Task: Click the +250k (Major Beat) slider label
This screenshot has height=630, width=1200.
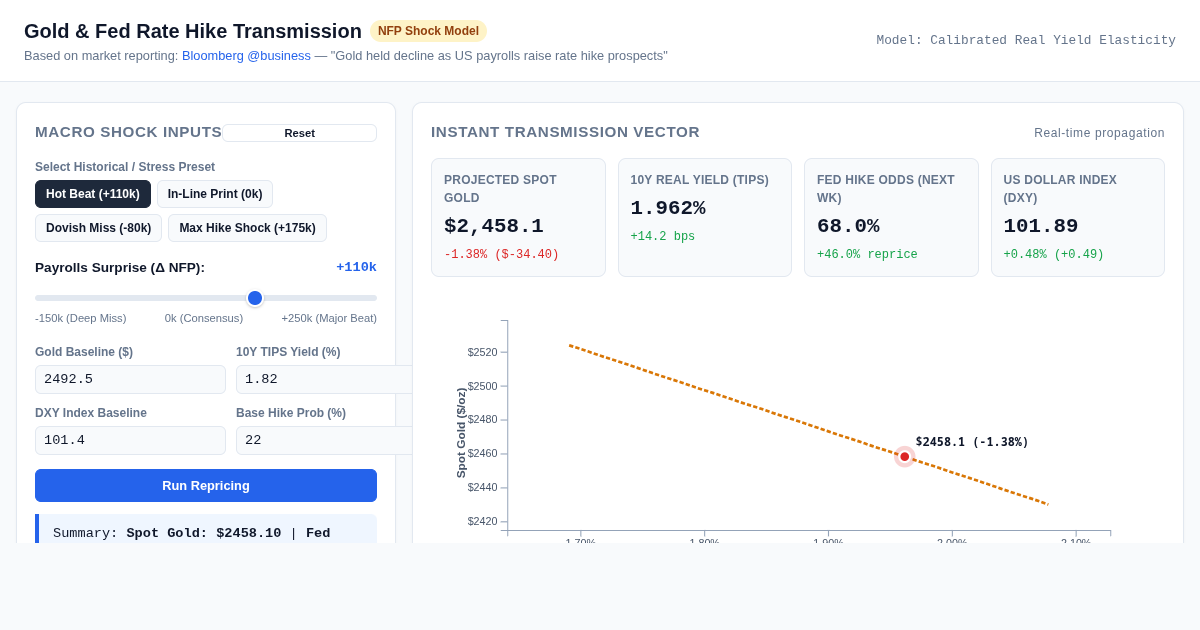Action: 329,318
